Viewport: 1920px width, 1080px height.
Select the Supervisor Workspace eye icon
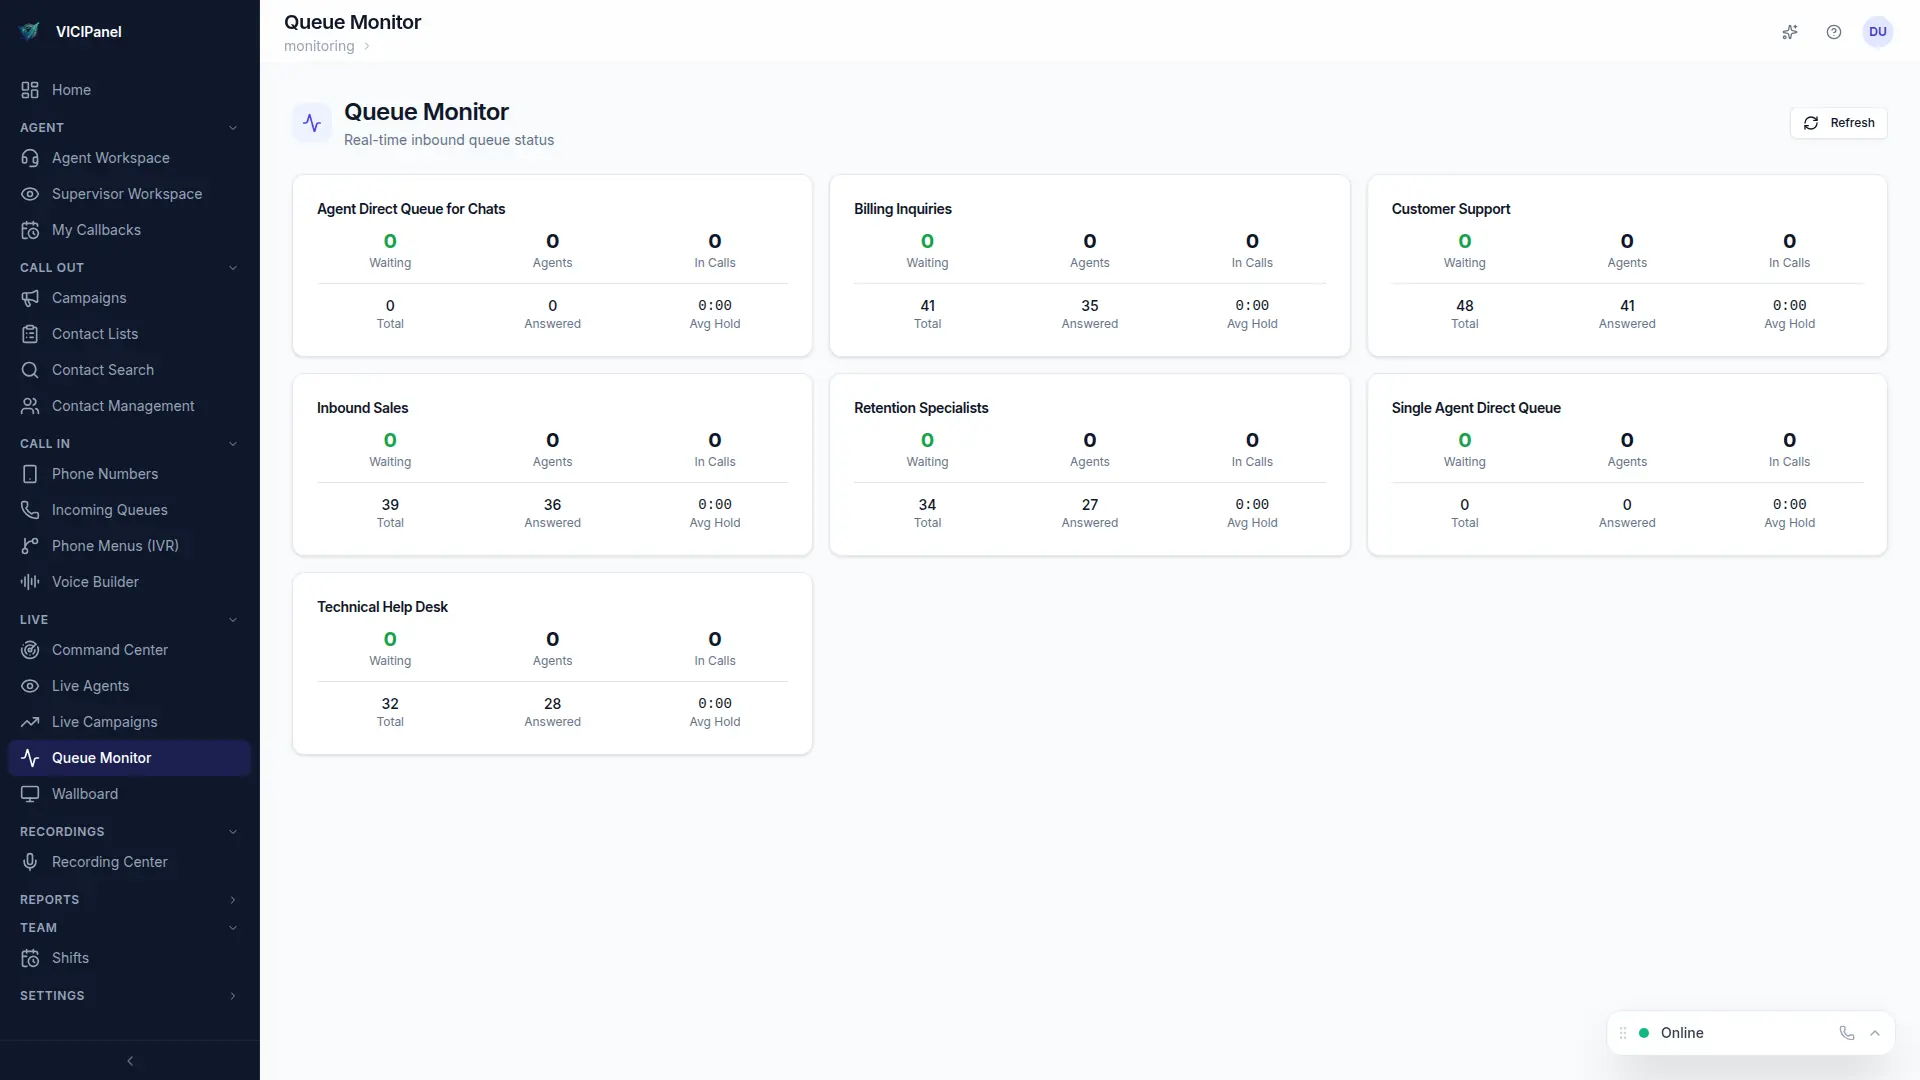point(30,194)
